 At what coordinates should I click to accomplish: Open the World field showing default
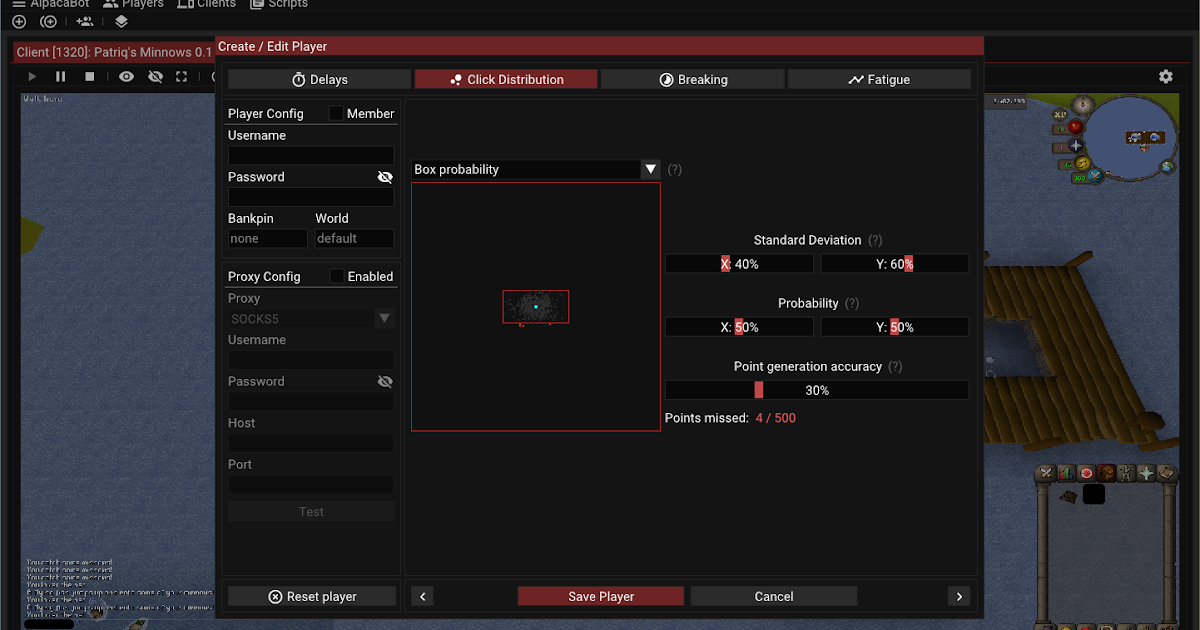coord(354,238)
